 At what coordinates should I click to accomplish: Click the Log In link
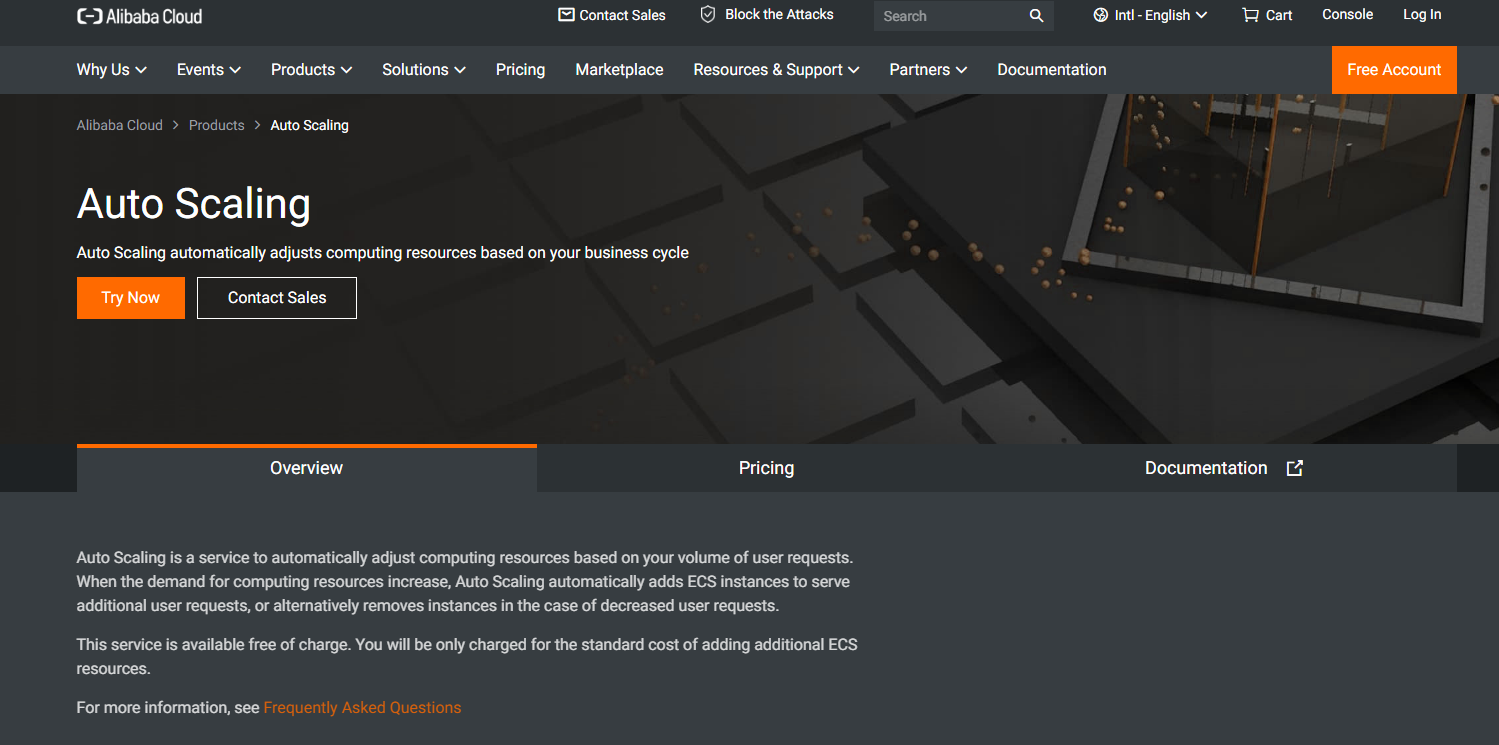pos(1422,14)
